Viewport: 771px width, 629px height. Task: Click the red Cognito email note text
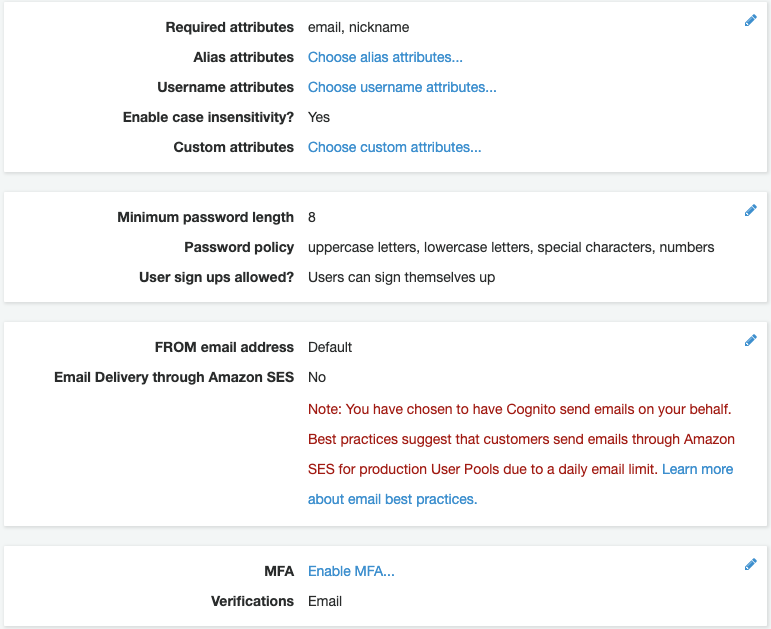pyautogui.click(x=521, y=439)
